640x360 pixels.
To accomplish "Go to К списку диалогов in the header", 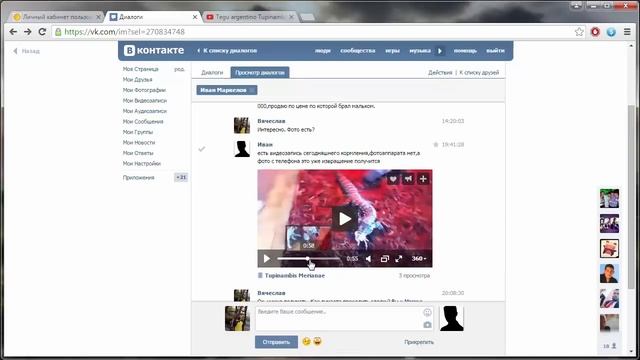I will [227, 51].
